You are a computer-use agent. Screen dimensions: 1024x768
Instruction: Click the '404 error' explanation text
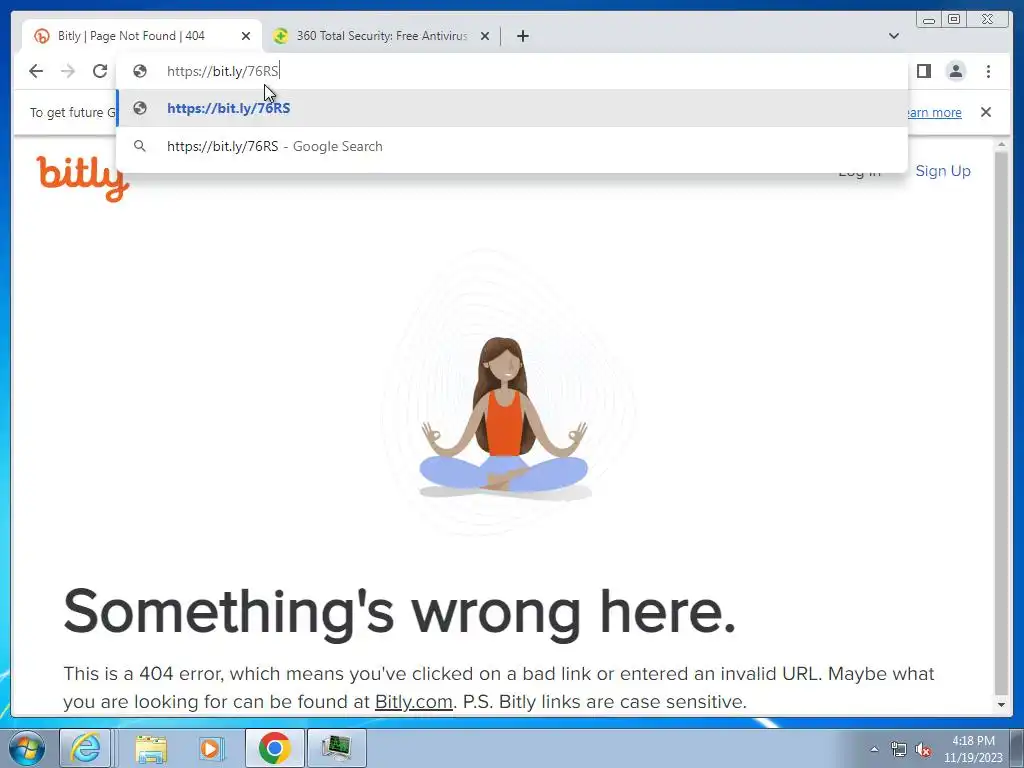(x=499, y=688)
